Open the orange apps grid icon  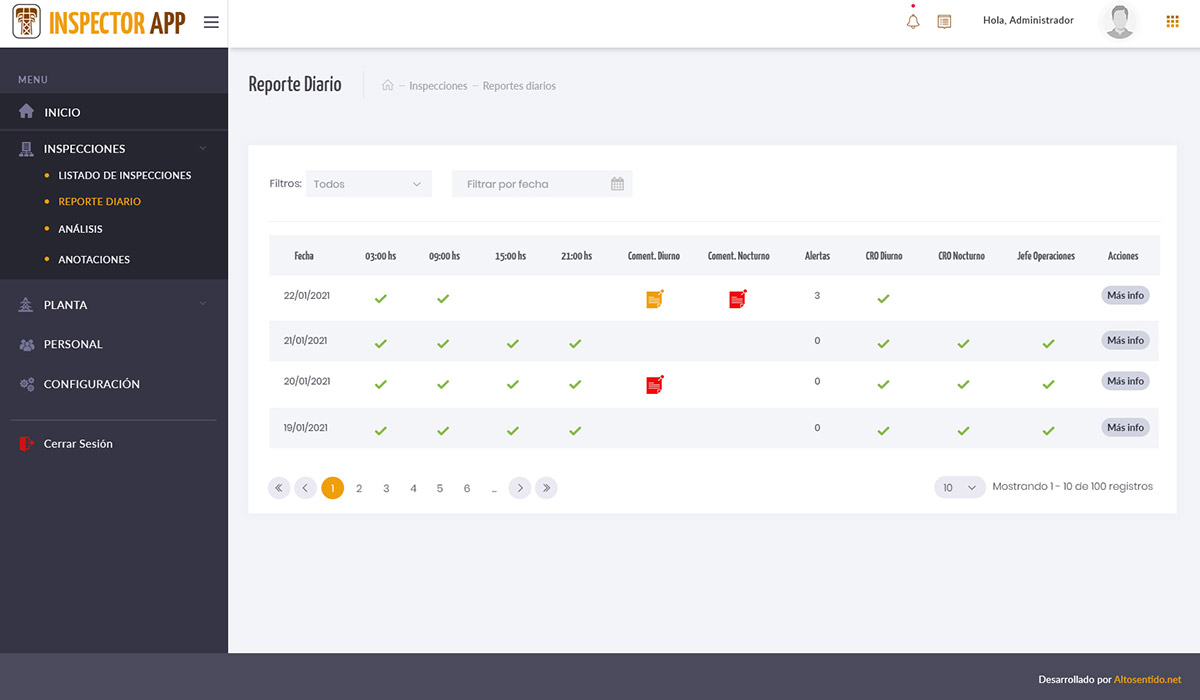(1172, 21)
